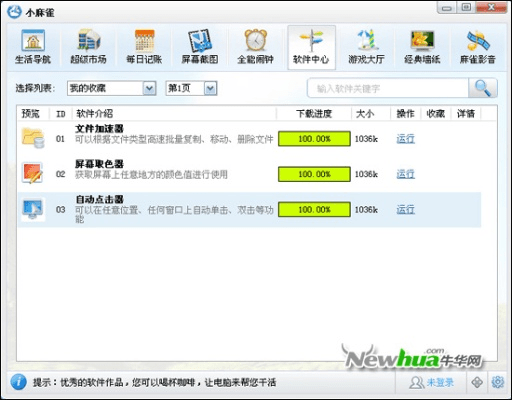This screenshot has width=512, height=400.
Task: Click the user avatar icon beside 未登录
Action: point(416,383)
